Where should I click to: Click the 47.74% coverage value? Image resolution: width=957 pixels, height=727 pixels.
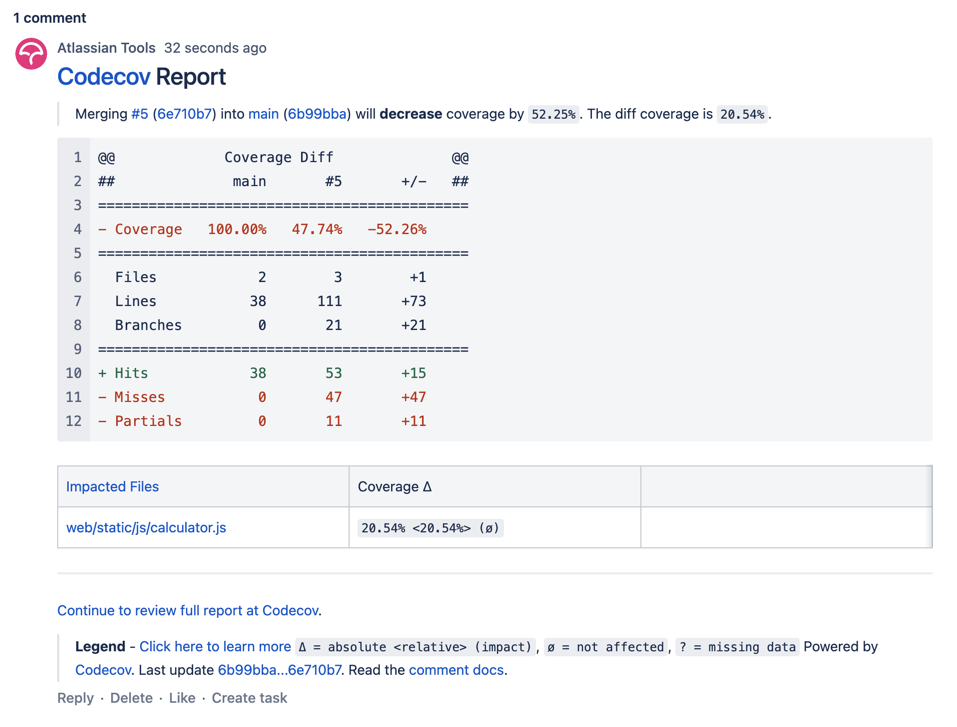coord(317,230)
